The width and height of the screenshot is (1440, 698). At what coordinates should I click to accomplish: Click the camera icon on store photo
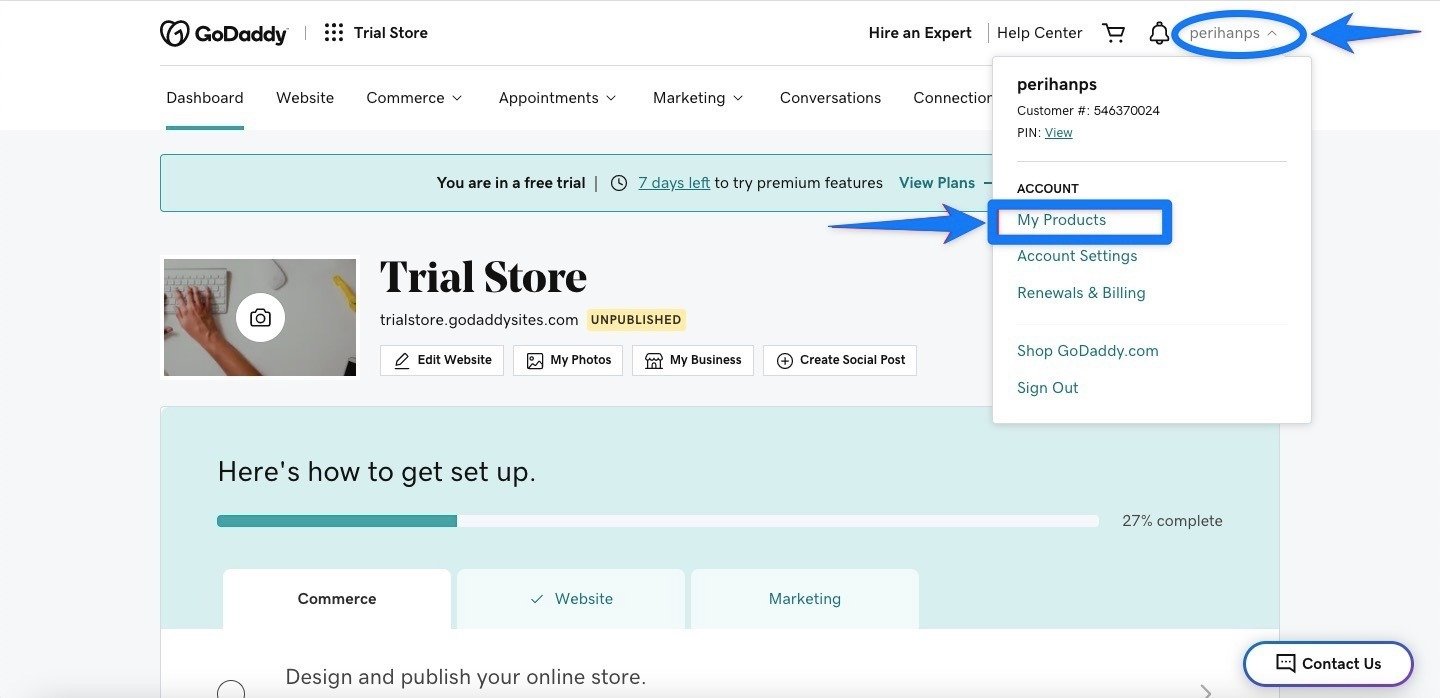click(260, 318)
